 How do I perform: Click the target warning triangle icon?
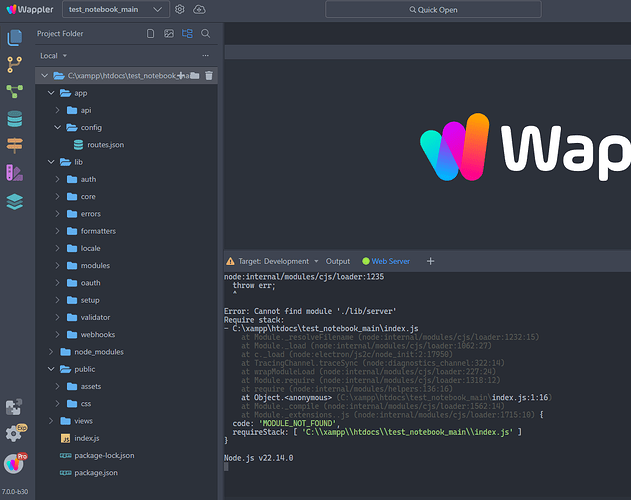pos(230,261)
